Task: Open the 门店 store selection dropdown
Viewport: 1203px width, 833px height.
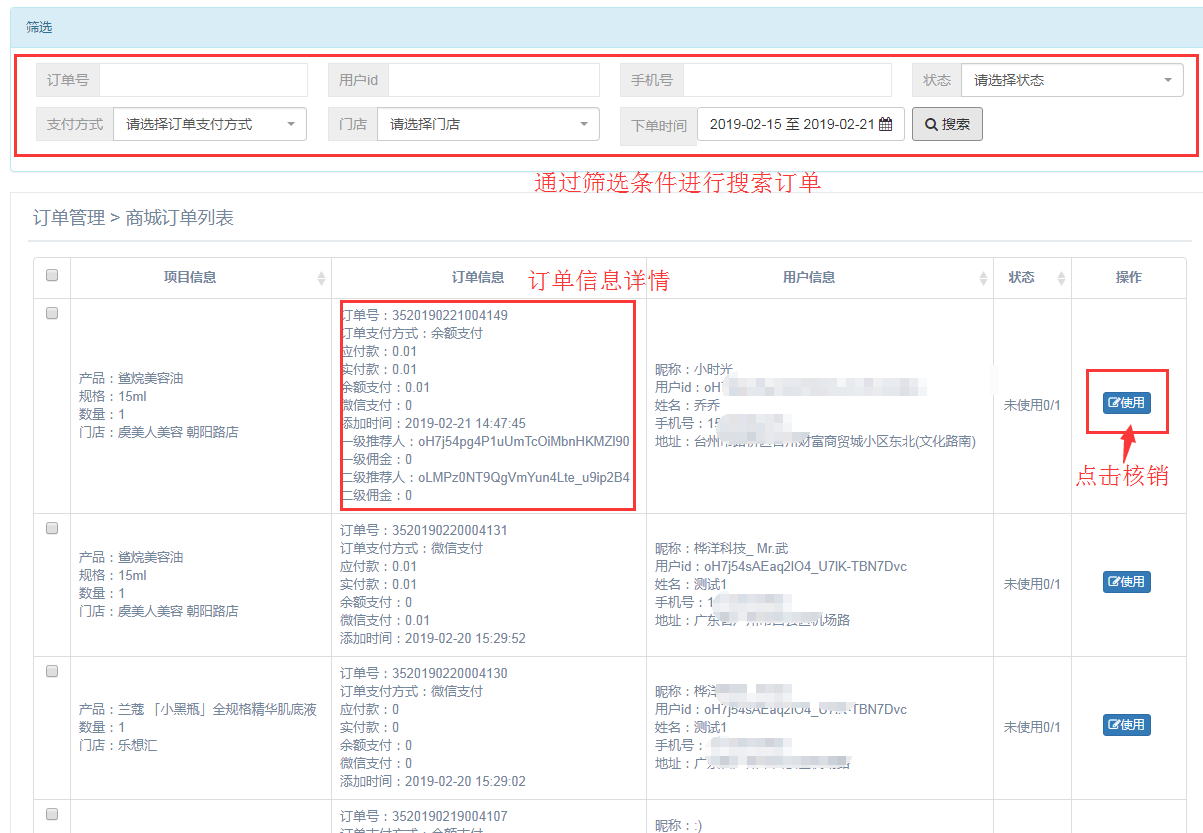Action: pyautogui.click(x=488, y=125)
